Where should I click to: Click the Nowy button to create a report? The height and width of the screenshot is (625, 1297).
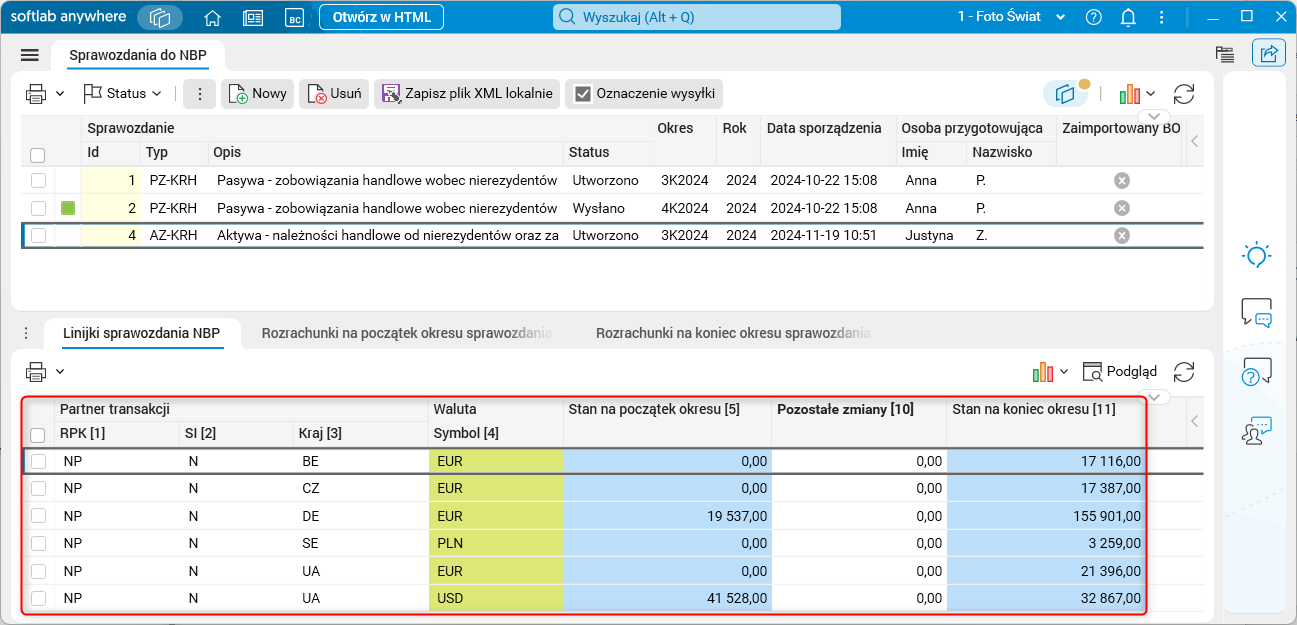258,93
